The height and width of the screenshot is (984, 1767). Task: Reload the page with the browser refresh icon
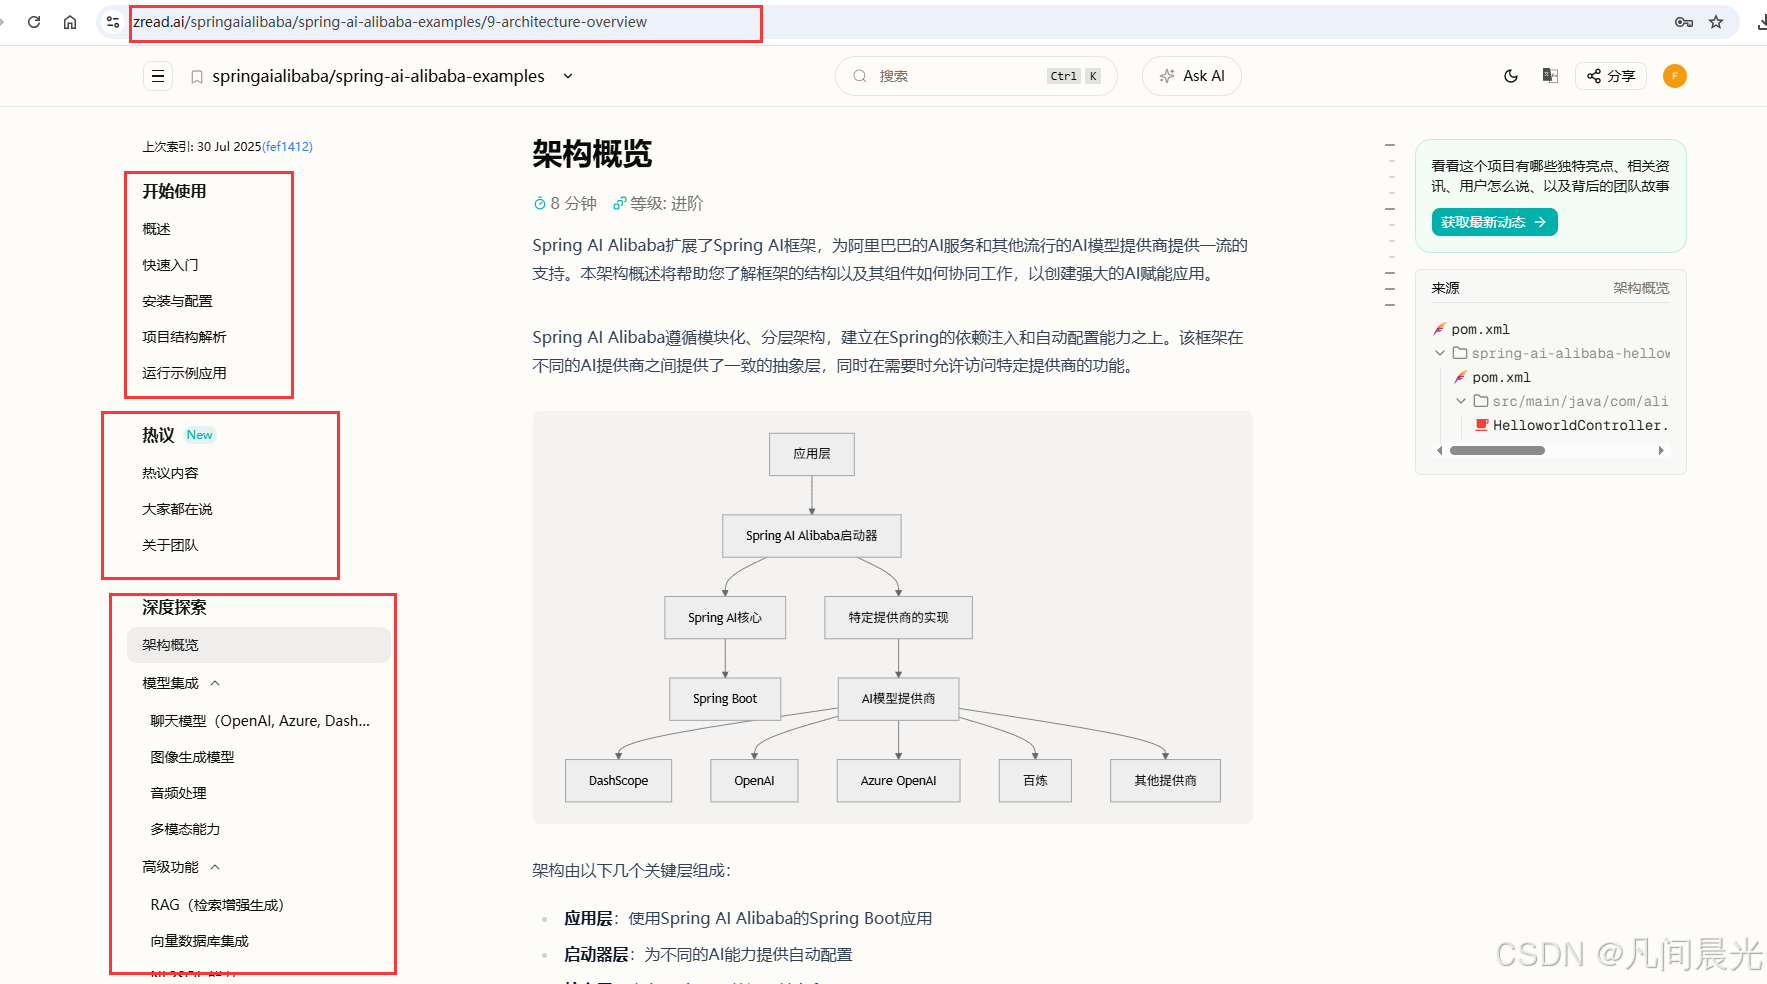(x=34, y=22)
